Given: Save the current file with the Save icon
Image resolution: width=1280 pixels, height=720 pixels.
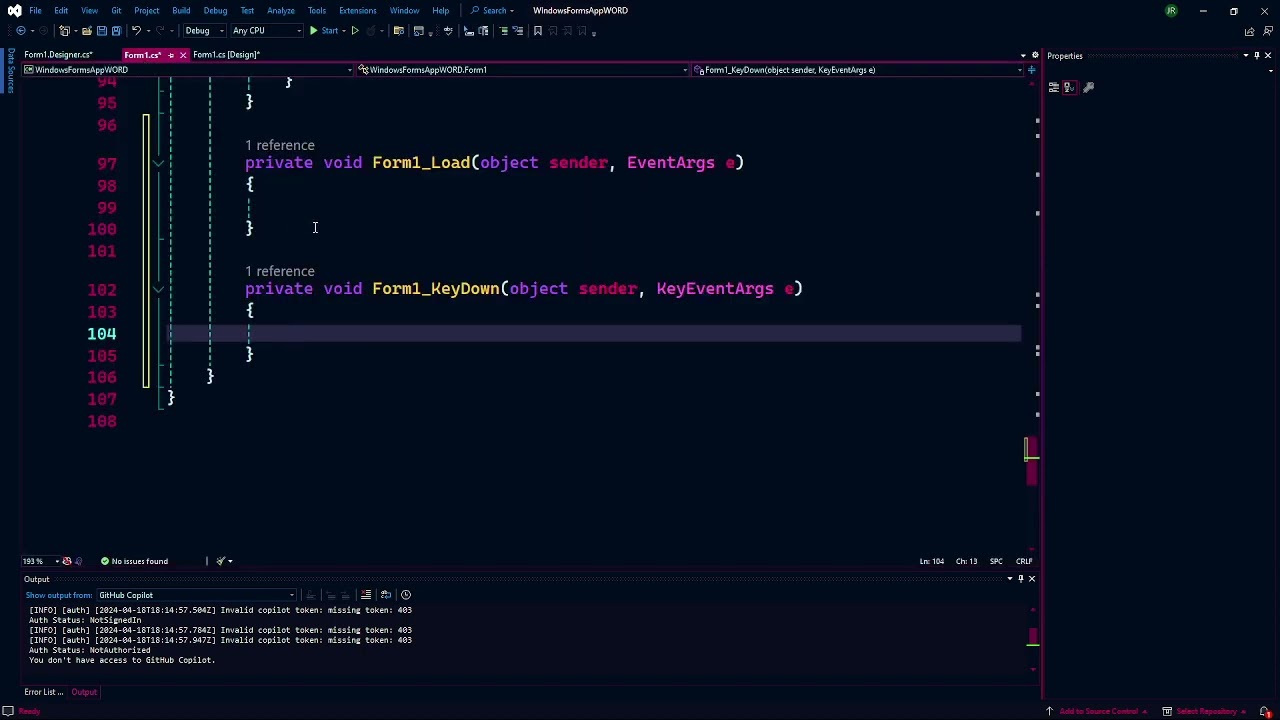Looking at the screenshot, I should coord(102,31).
